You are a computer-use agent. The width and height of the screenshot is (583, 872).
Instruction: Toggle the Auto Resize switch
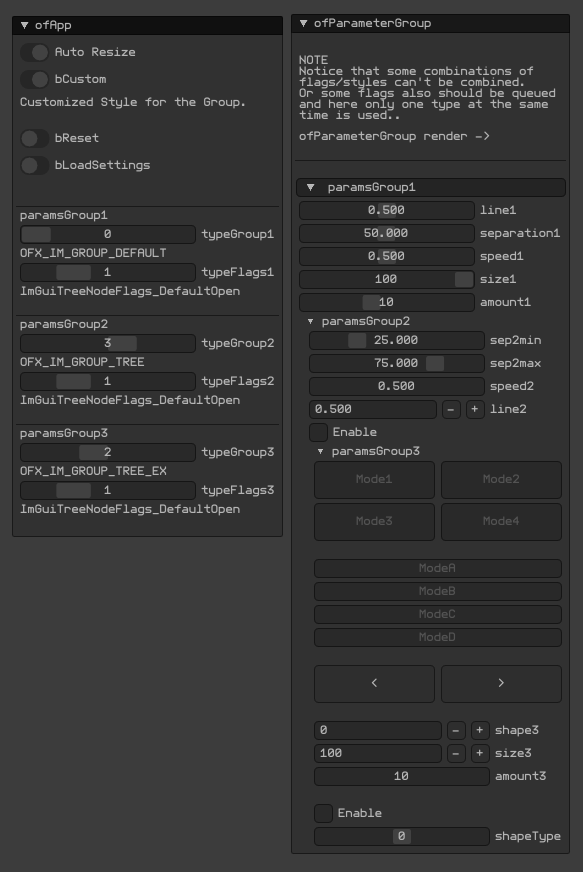[x=34, y=52]
